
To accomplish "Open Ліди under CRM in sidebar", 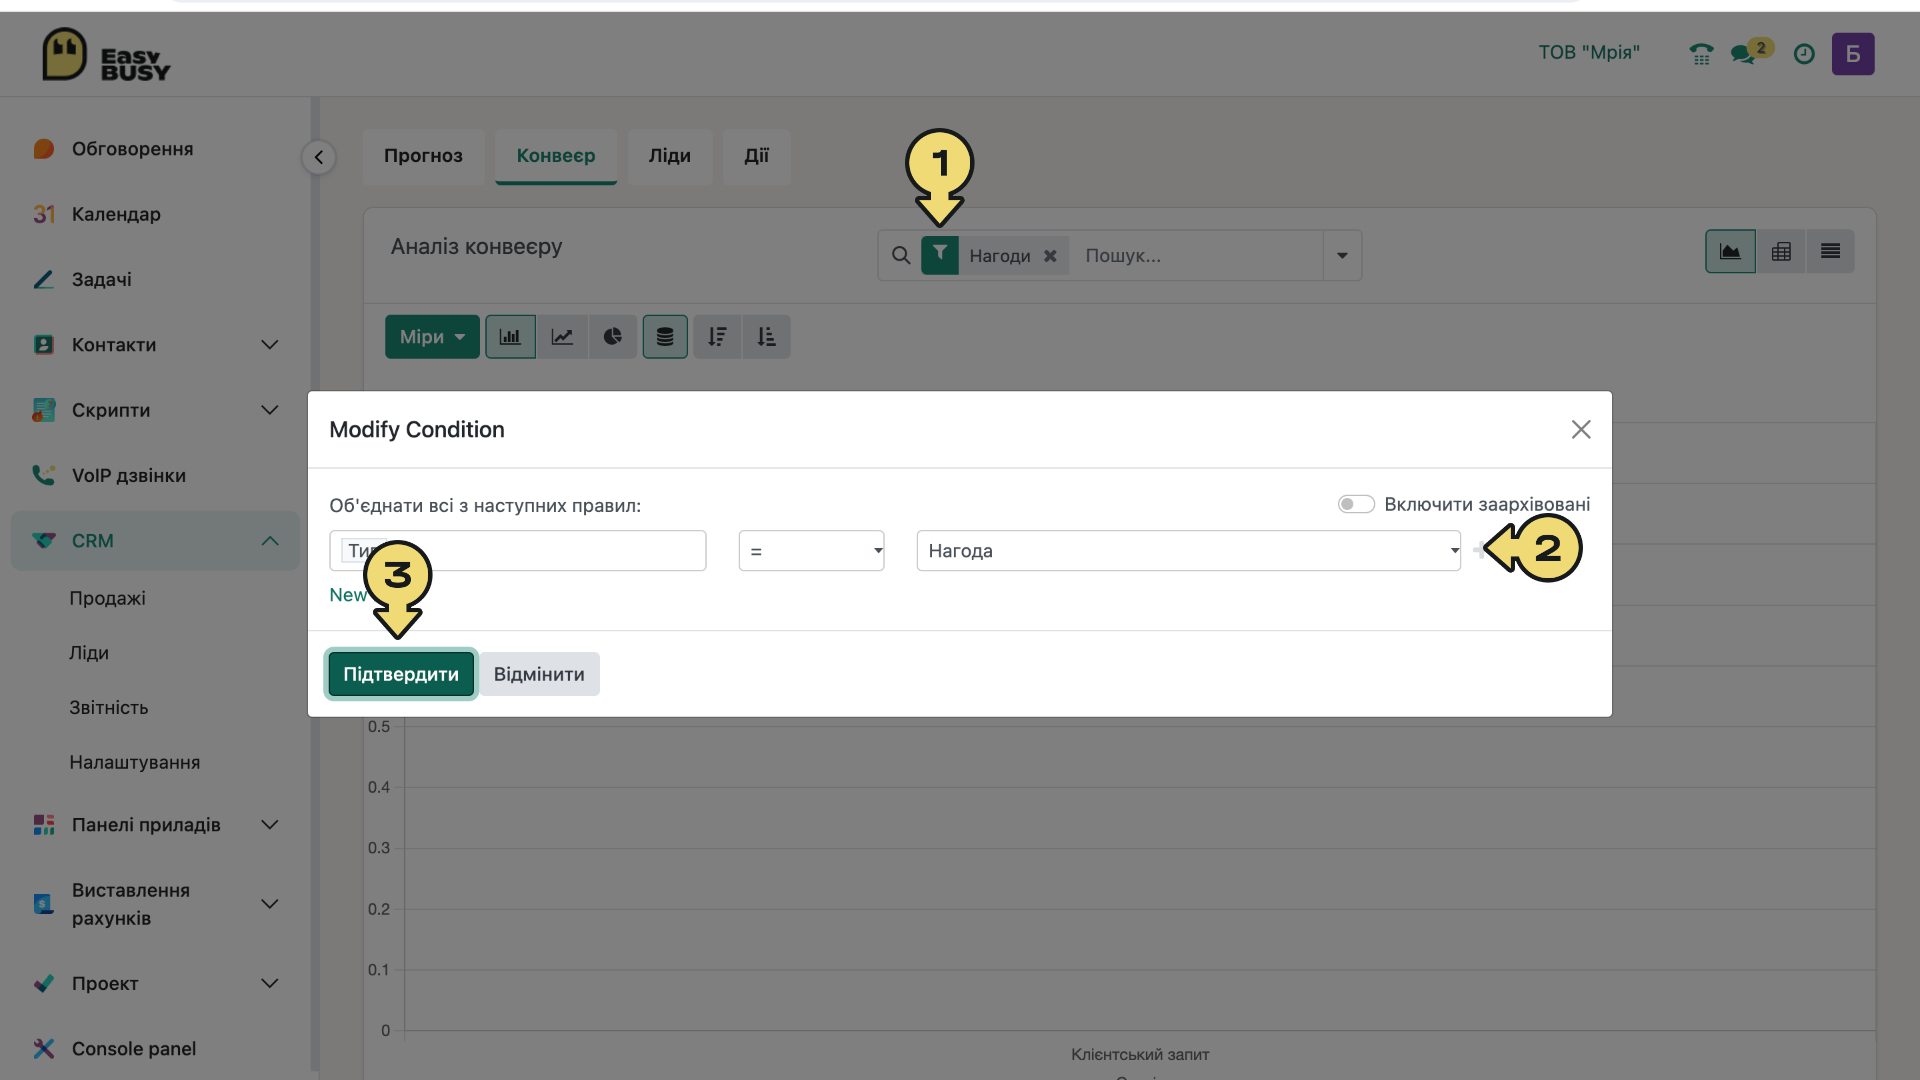I will [89, 653].
